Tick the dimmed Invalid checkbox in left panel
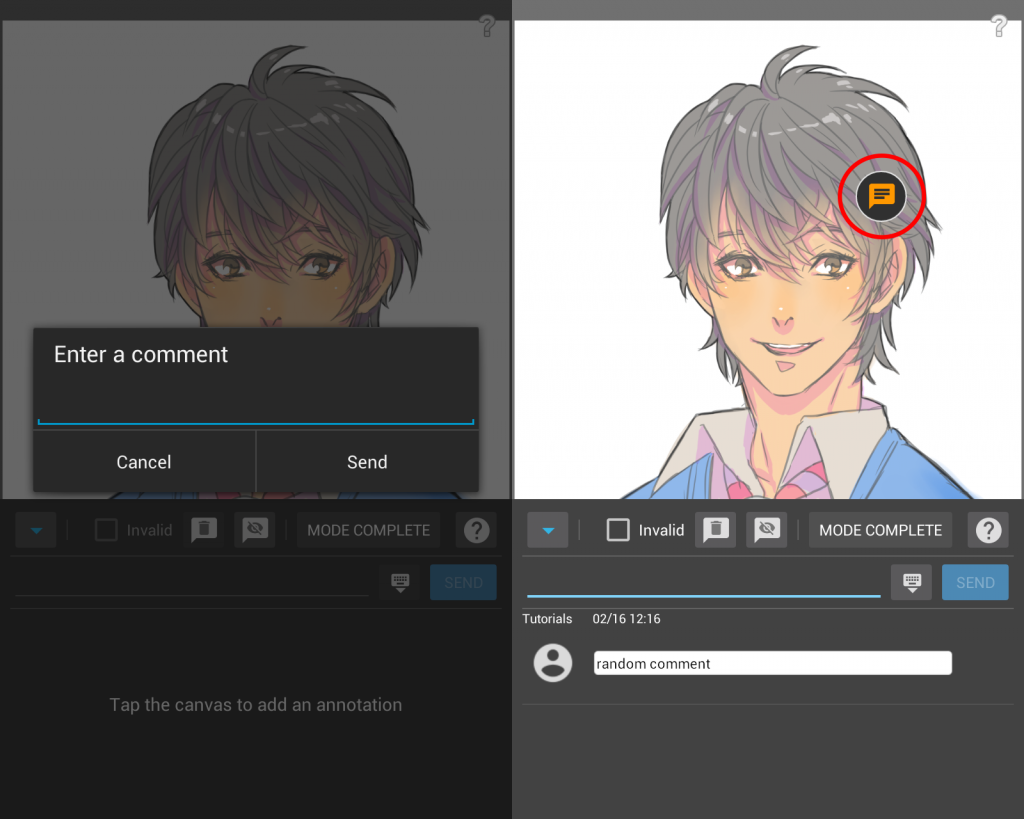The width and height of the screenshot is (1024, 819). point(106,530)
